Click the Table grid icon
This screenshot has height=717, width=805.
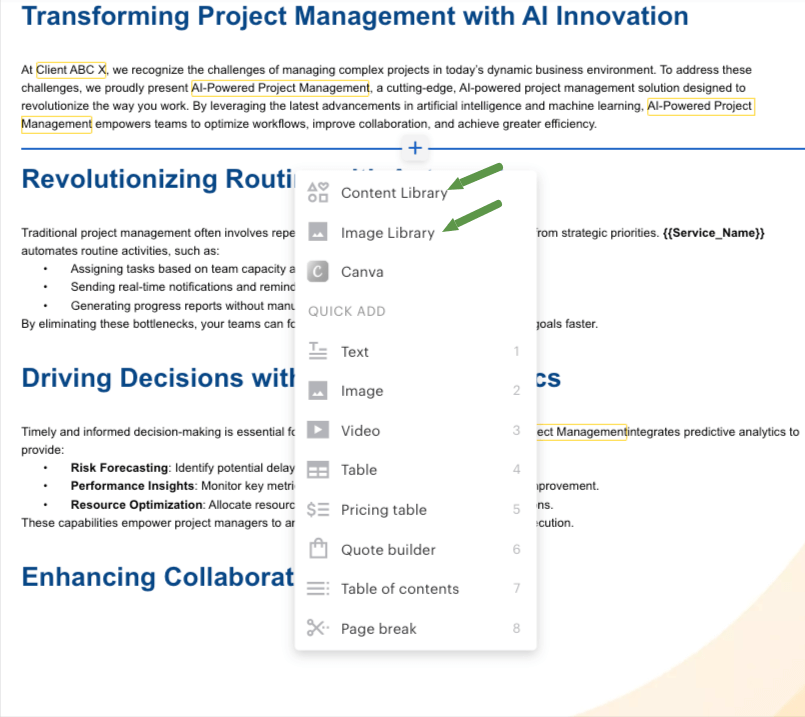(318, 470)
